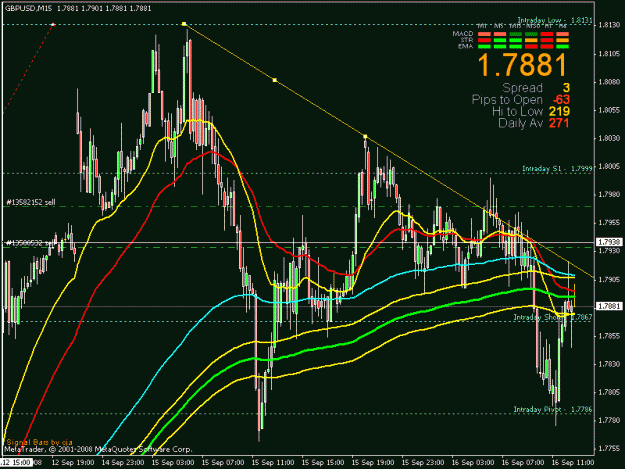Select the '#13586532 sell' order label
Screen dimensions: 625x469
[x=30, y=243]
